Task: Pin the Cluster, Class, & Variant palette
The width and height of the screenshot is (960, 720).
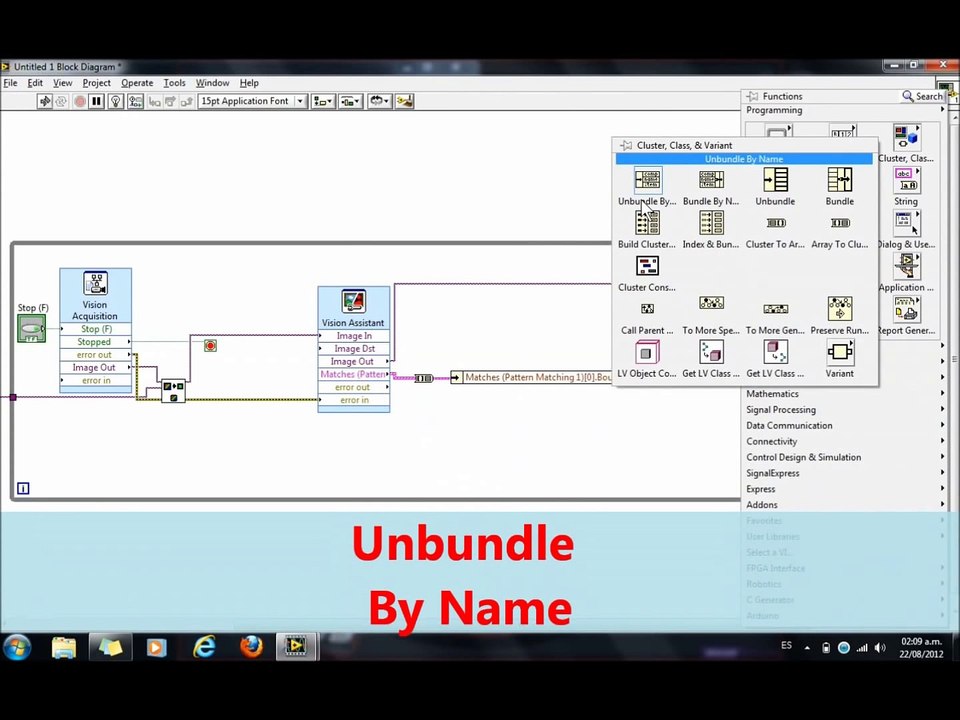Action: click(626, 145)
